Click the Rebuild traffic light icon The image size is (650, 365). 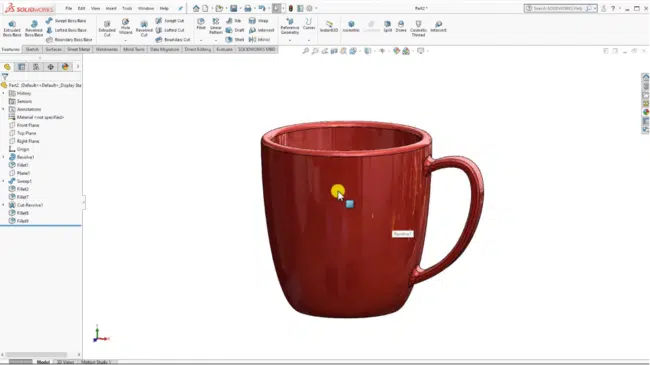(x=291, y=8)
